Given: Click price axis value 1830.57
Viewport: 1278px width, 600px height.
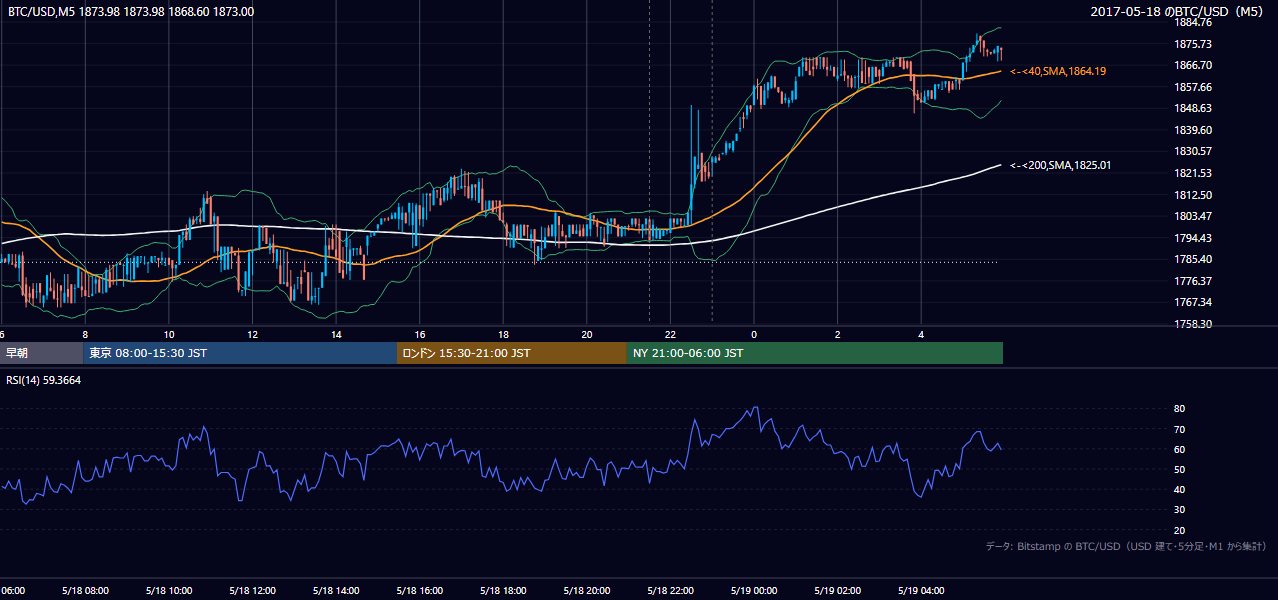Looking at the screenshot, I should [1193, 151].
